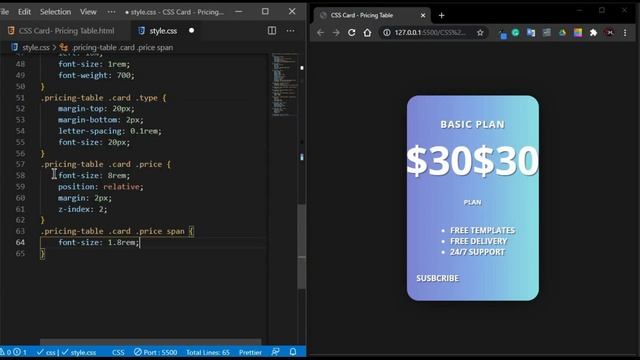The image size is (640, 360).
Task: Open the View menu
Action: 88,12
